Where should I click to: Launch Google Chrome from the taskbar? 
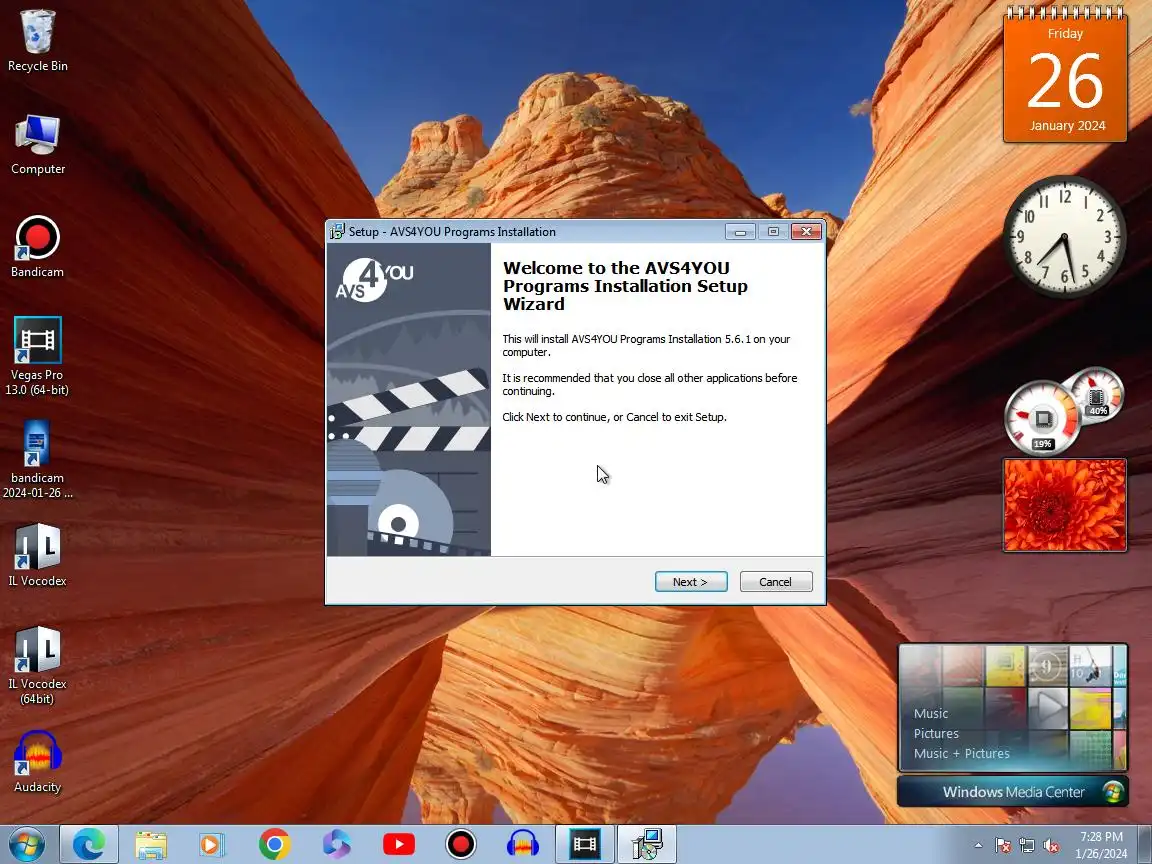pos(274,845)
